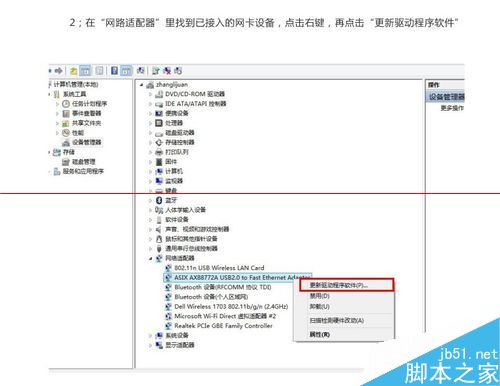Click the 处理器 processor icon
Image resolution: width=500 pixels, height=386 pixels.
click(x=159, y=123)
